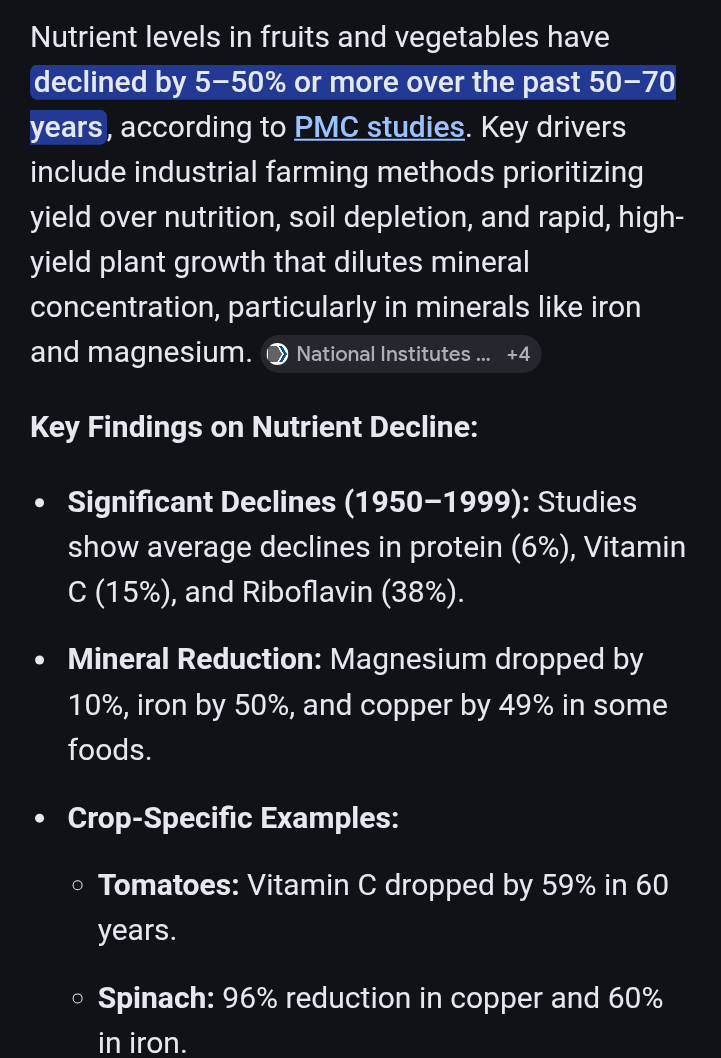Click the National Institutes source icon

pos(277,354)
